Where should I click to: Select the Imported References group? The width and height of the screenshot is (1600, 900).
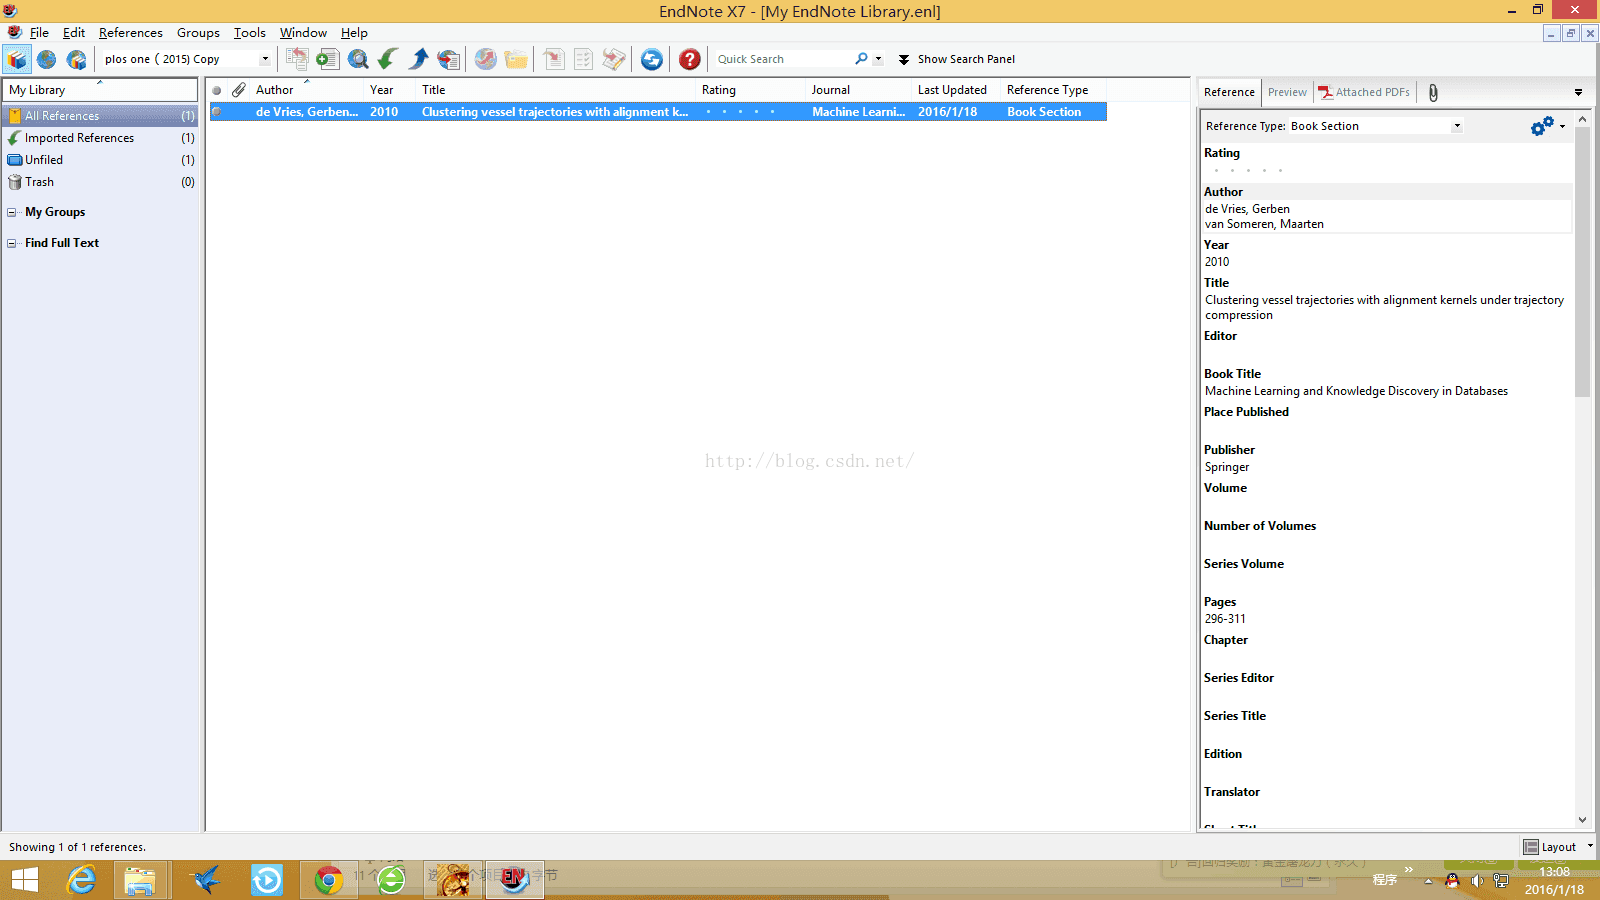[101, 138]
